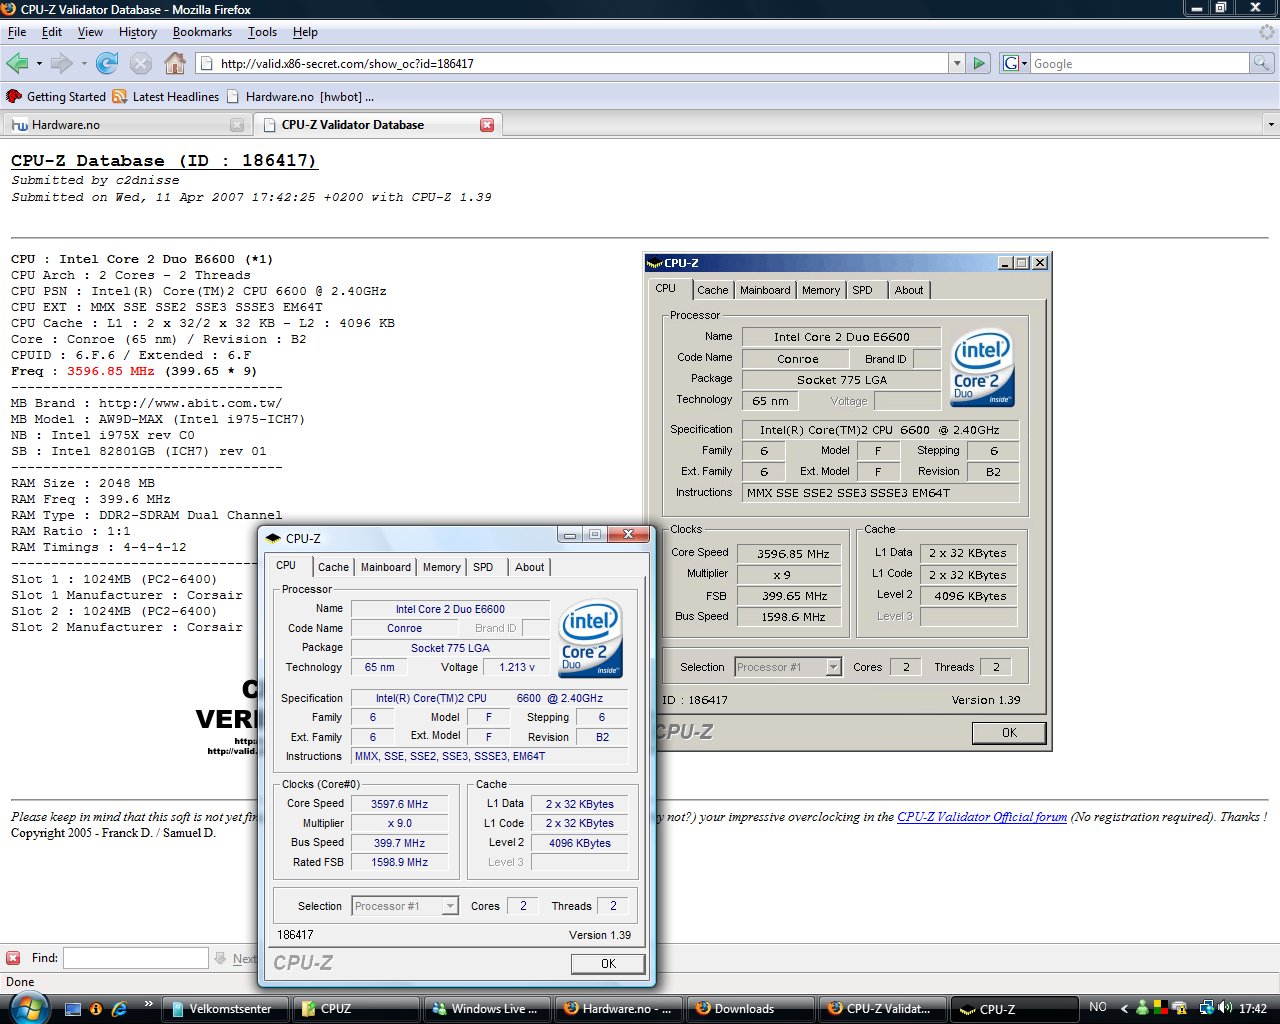Click the Find text field
The height and width of the screenshot is (1024, 1280).
(136, 958)
